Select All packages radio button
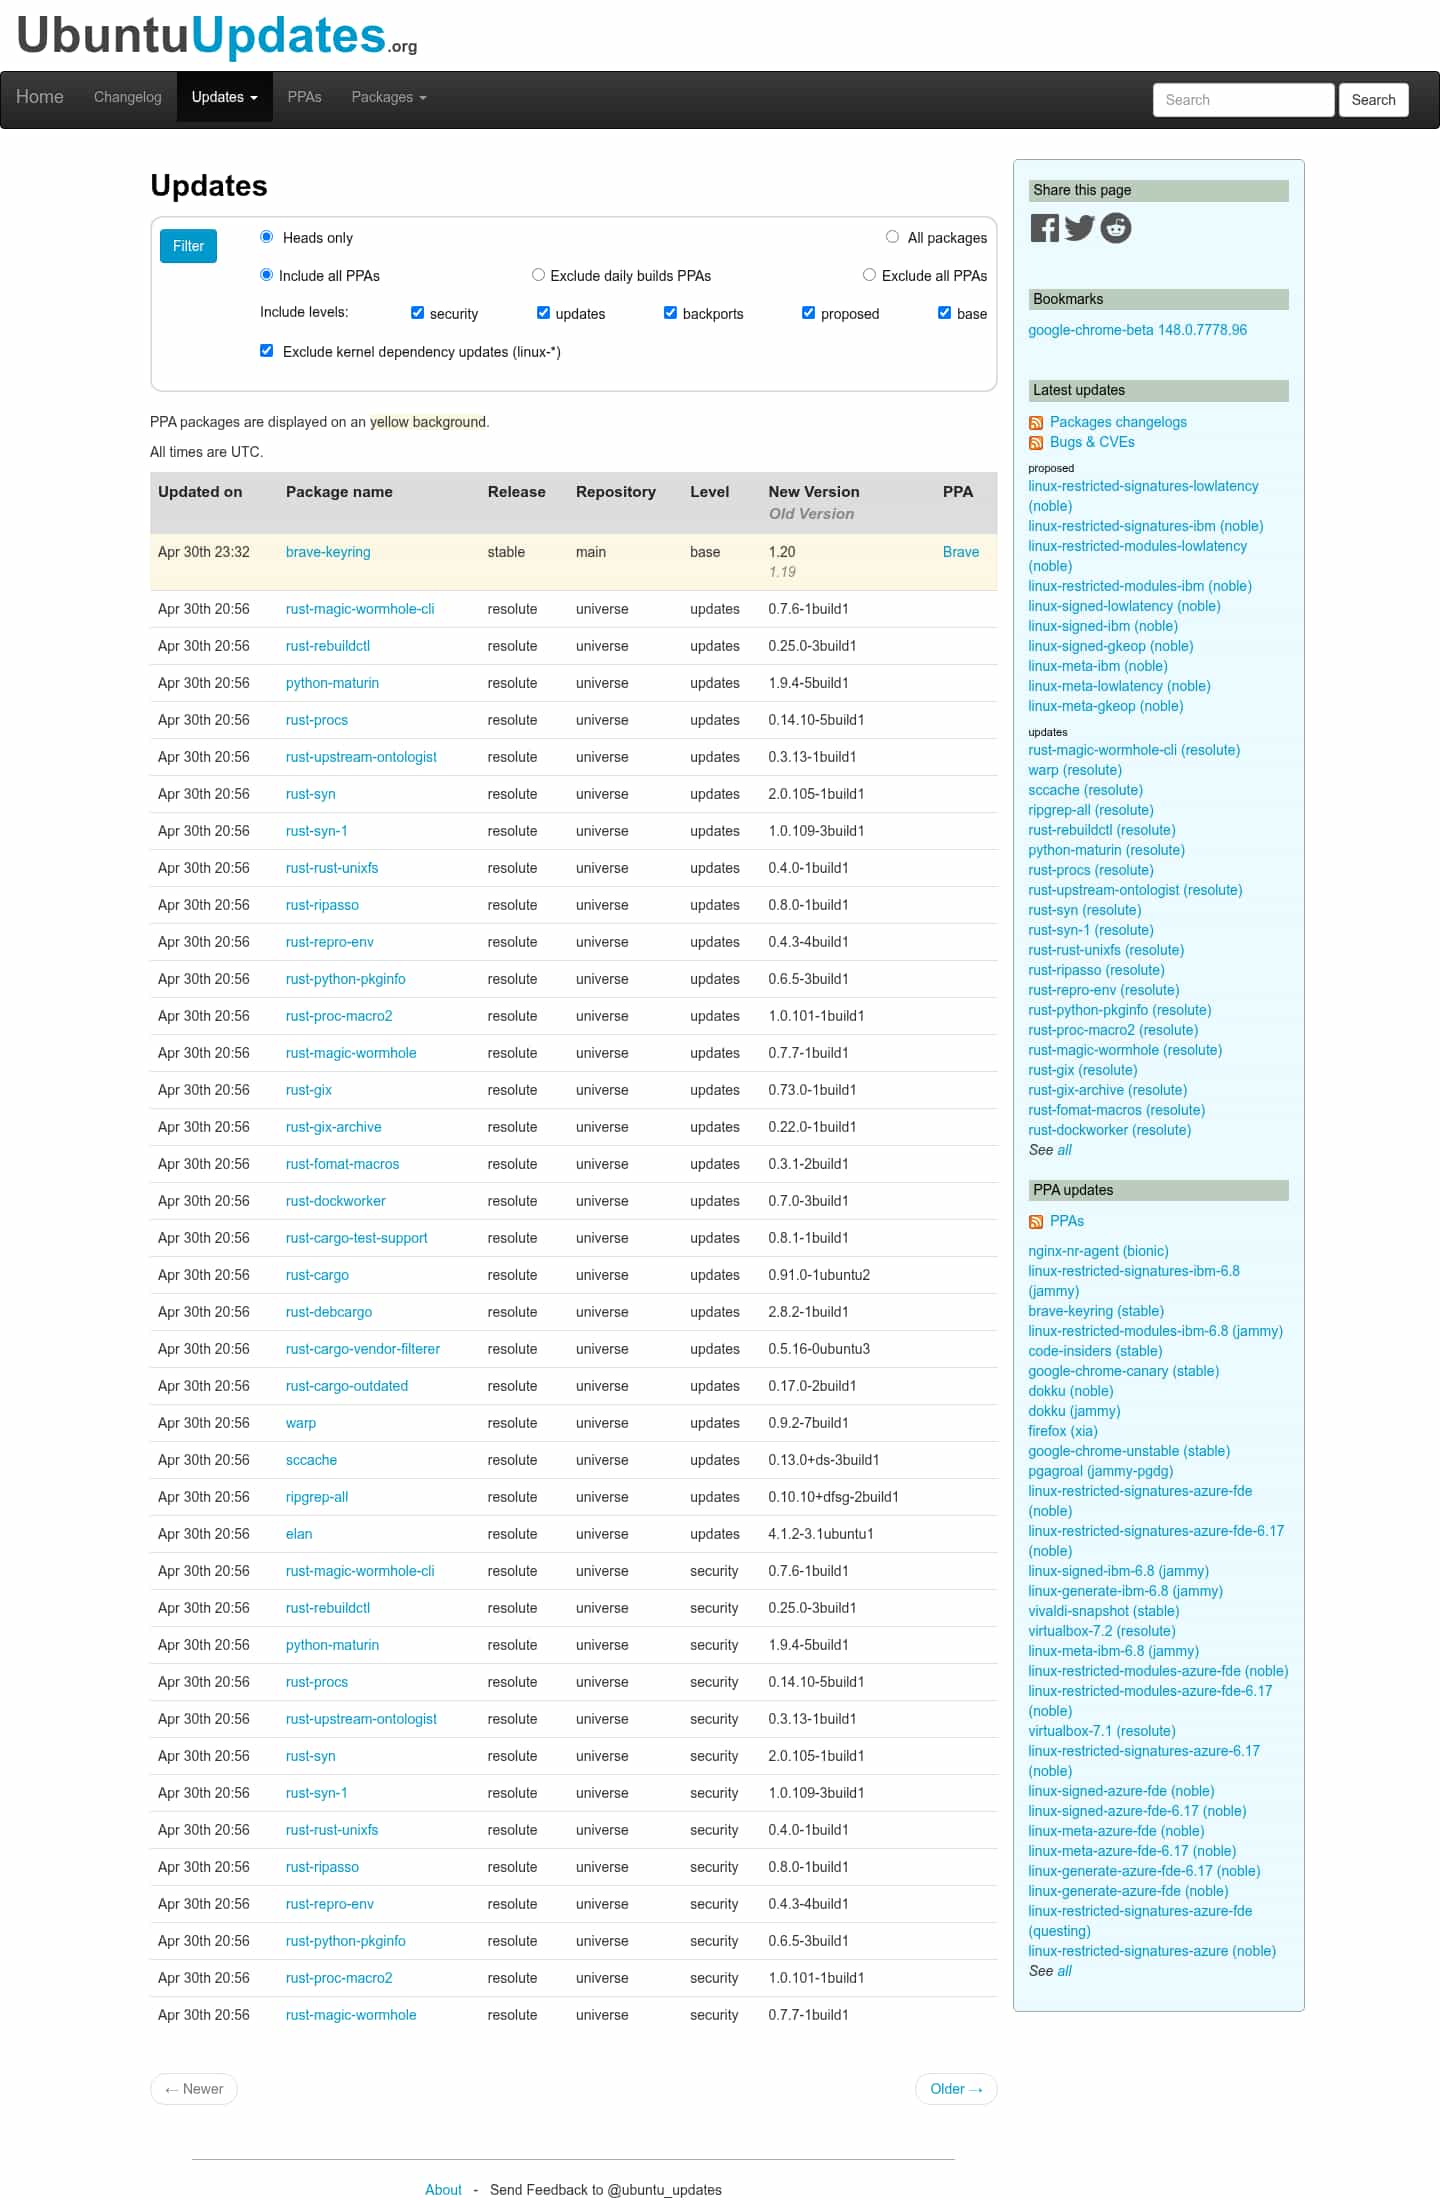 [892, 237]
